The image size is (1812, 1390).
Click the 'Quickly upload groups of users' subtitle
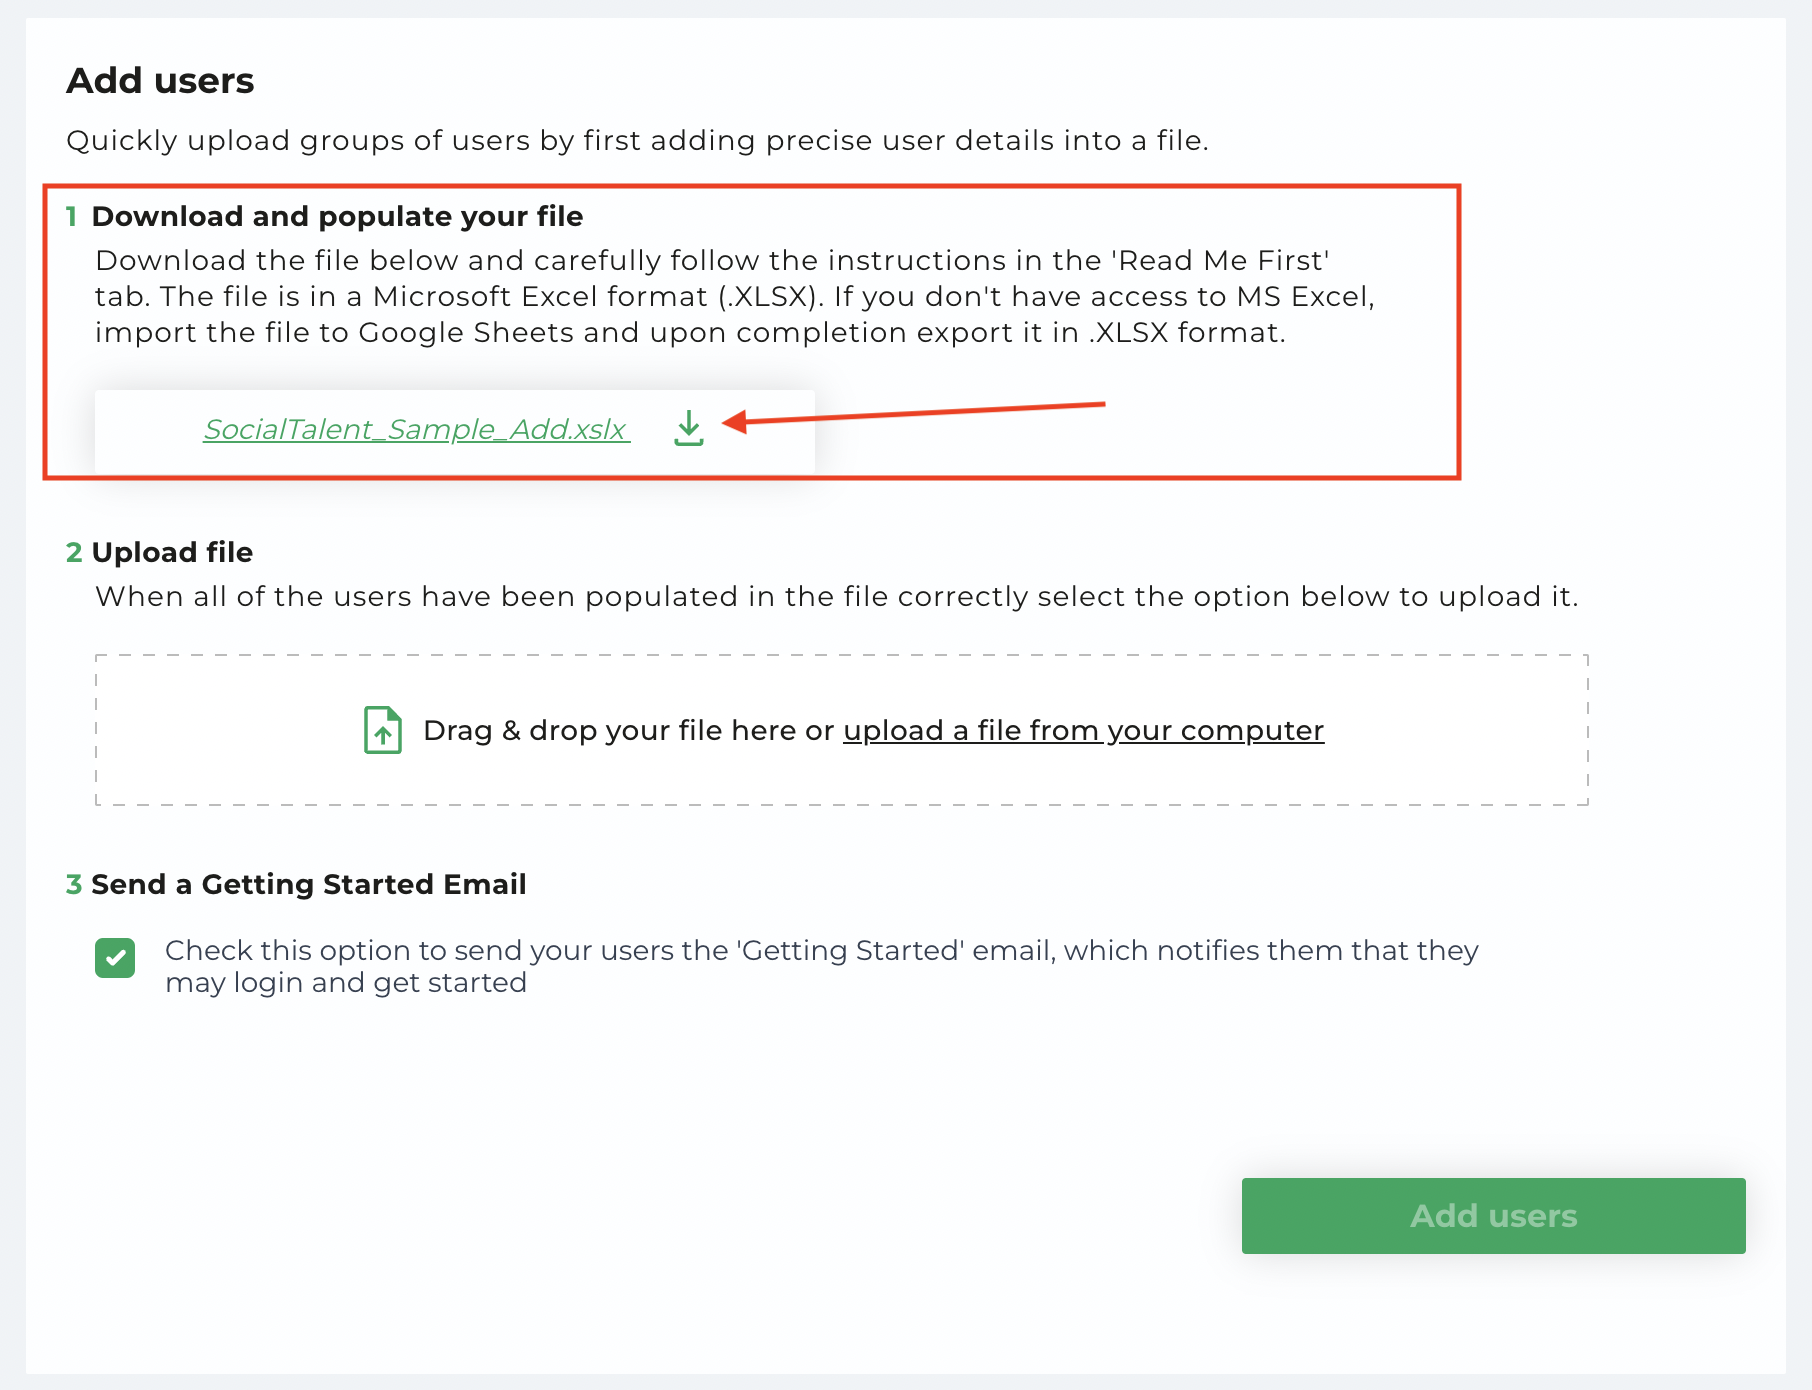pos(637,140)
